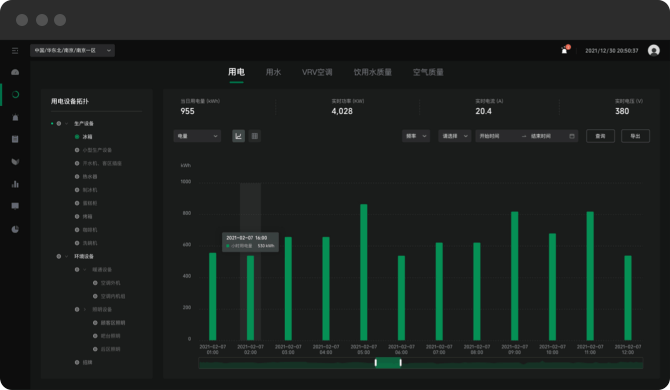
Task: Open the dashboard gauge sidebar icon
Action: tap(15, 72)
